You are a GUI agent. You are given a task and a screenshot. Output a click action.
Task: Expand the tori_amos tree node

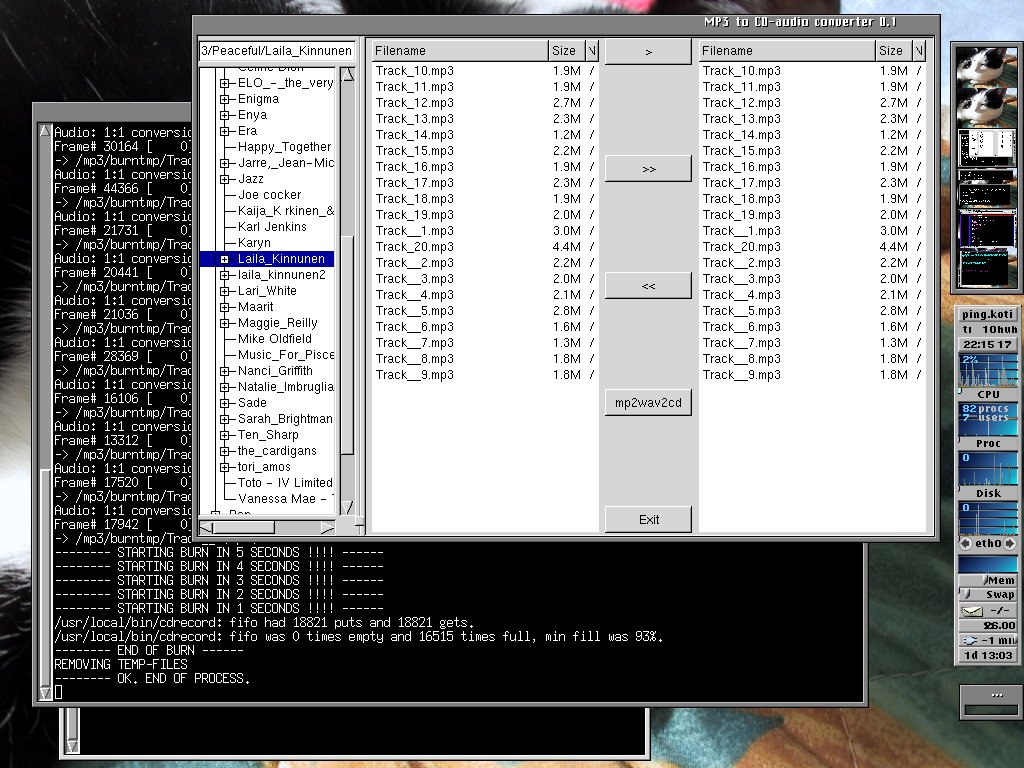[226, 467]
